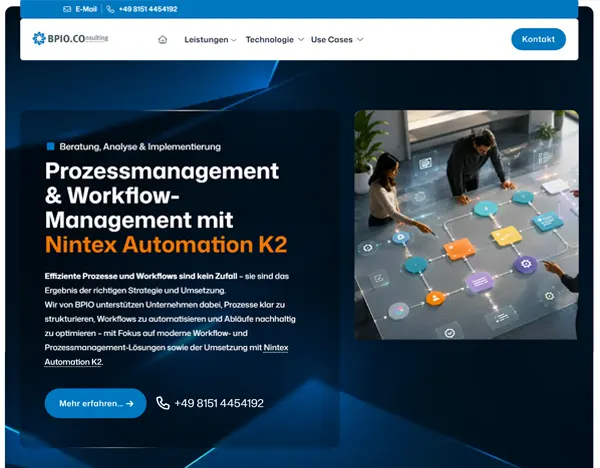The image size is (600, 468).
Task: Click the heading Nintex Automation K2
Action: click(166, 244)
